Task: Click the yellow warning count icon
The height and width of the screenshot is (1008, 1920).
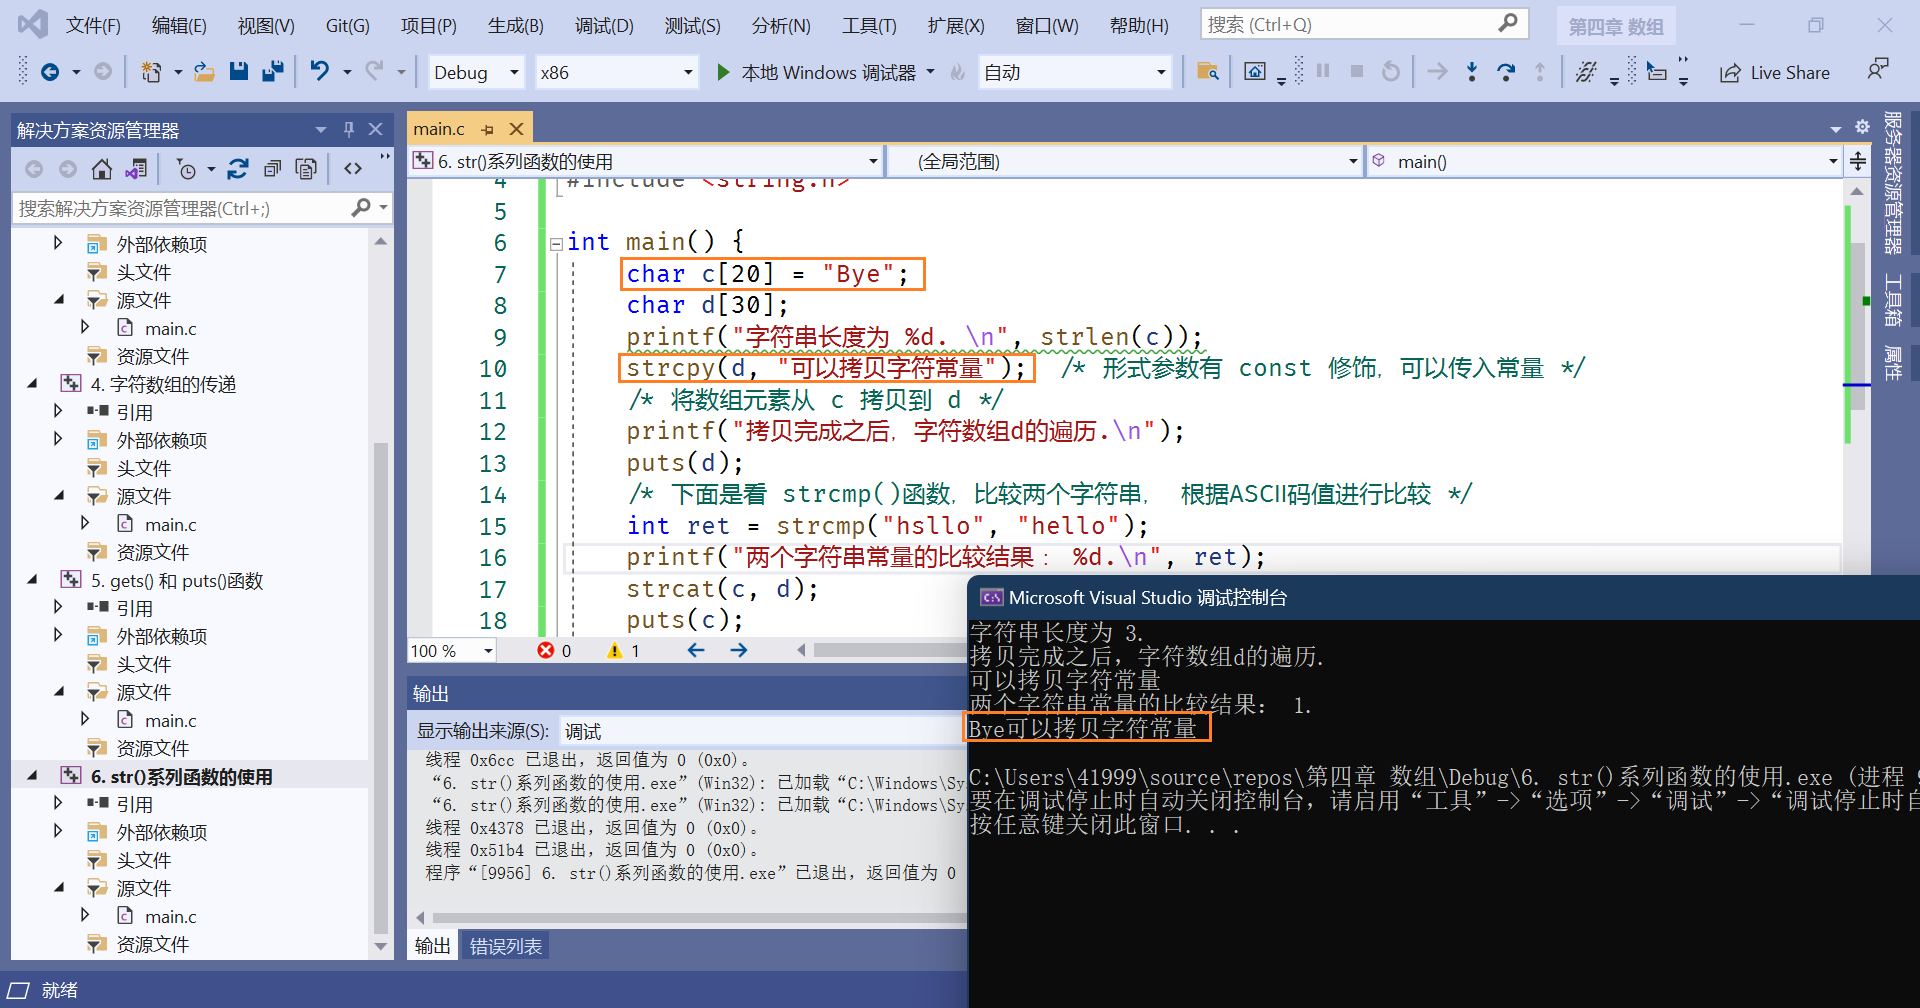Action: [614, 651]
